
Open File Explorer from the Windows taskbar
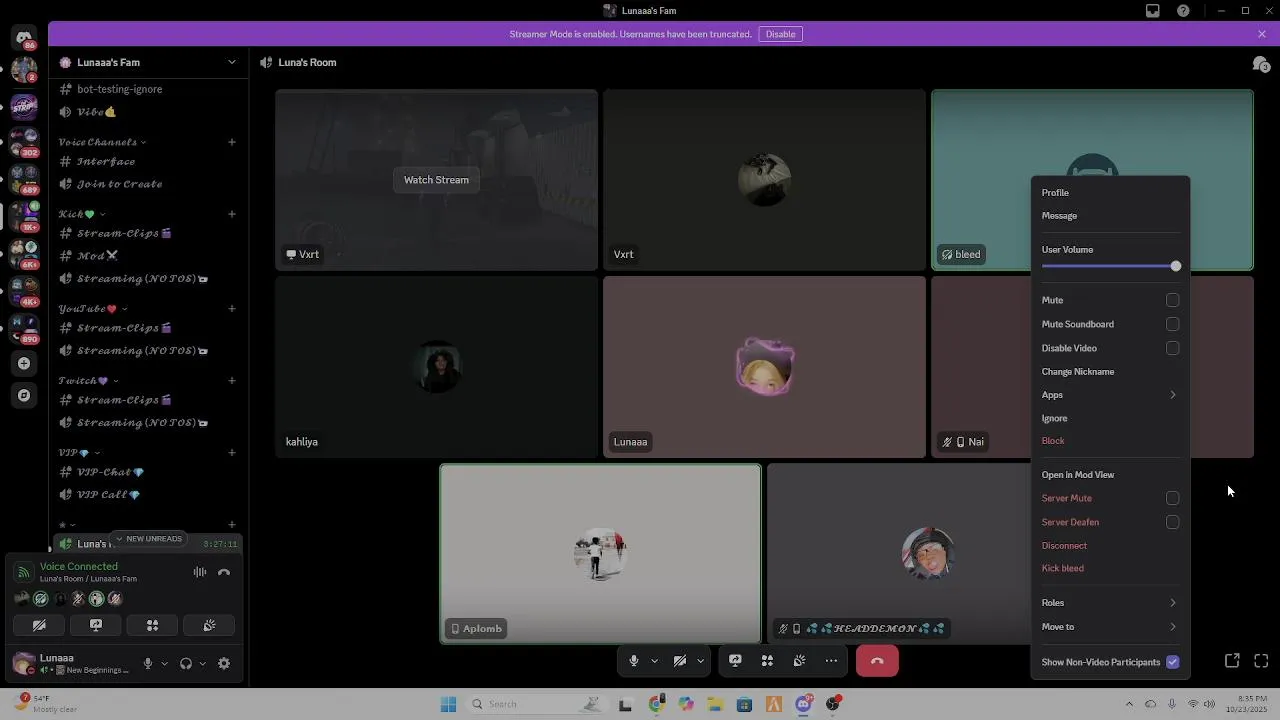(x=715, y=704)
